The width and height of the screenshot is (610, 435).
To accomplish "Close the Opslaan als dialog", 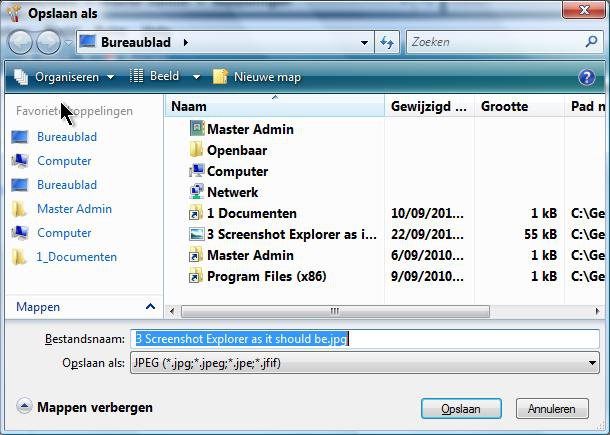I will point(583,10).
